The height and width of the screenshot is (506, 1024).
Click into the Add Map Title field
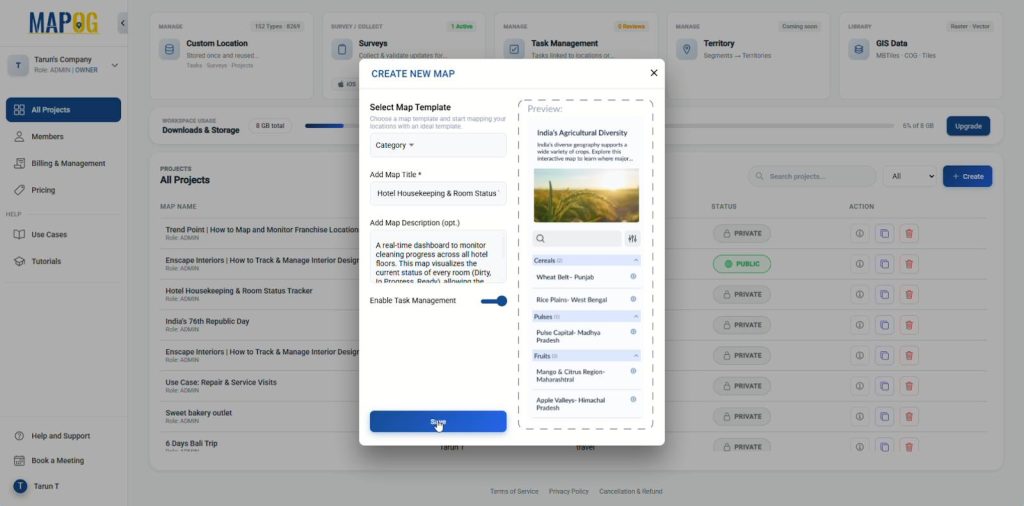pos(437,193)
